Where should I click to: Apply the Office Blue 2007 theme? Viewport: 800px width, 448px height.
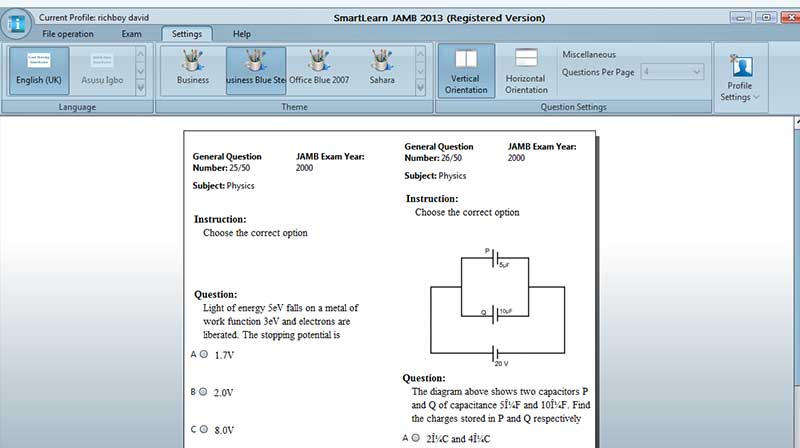point(319,71)
